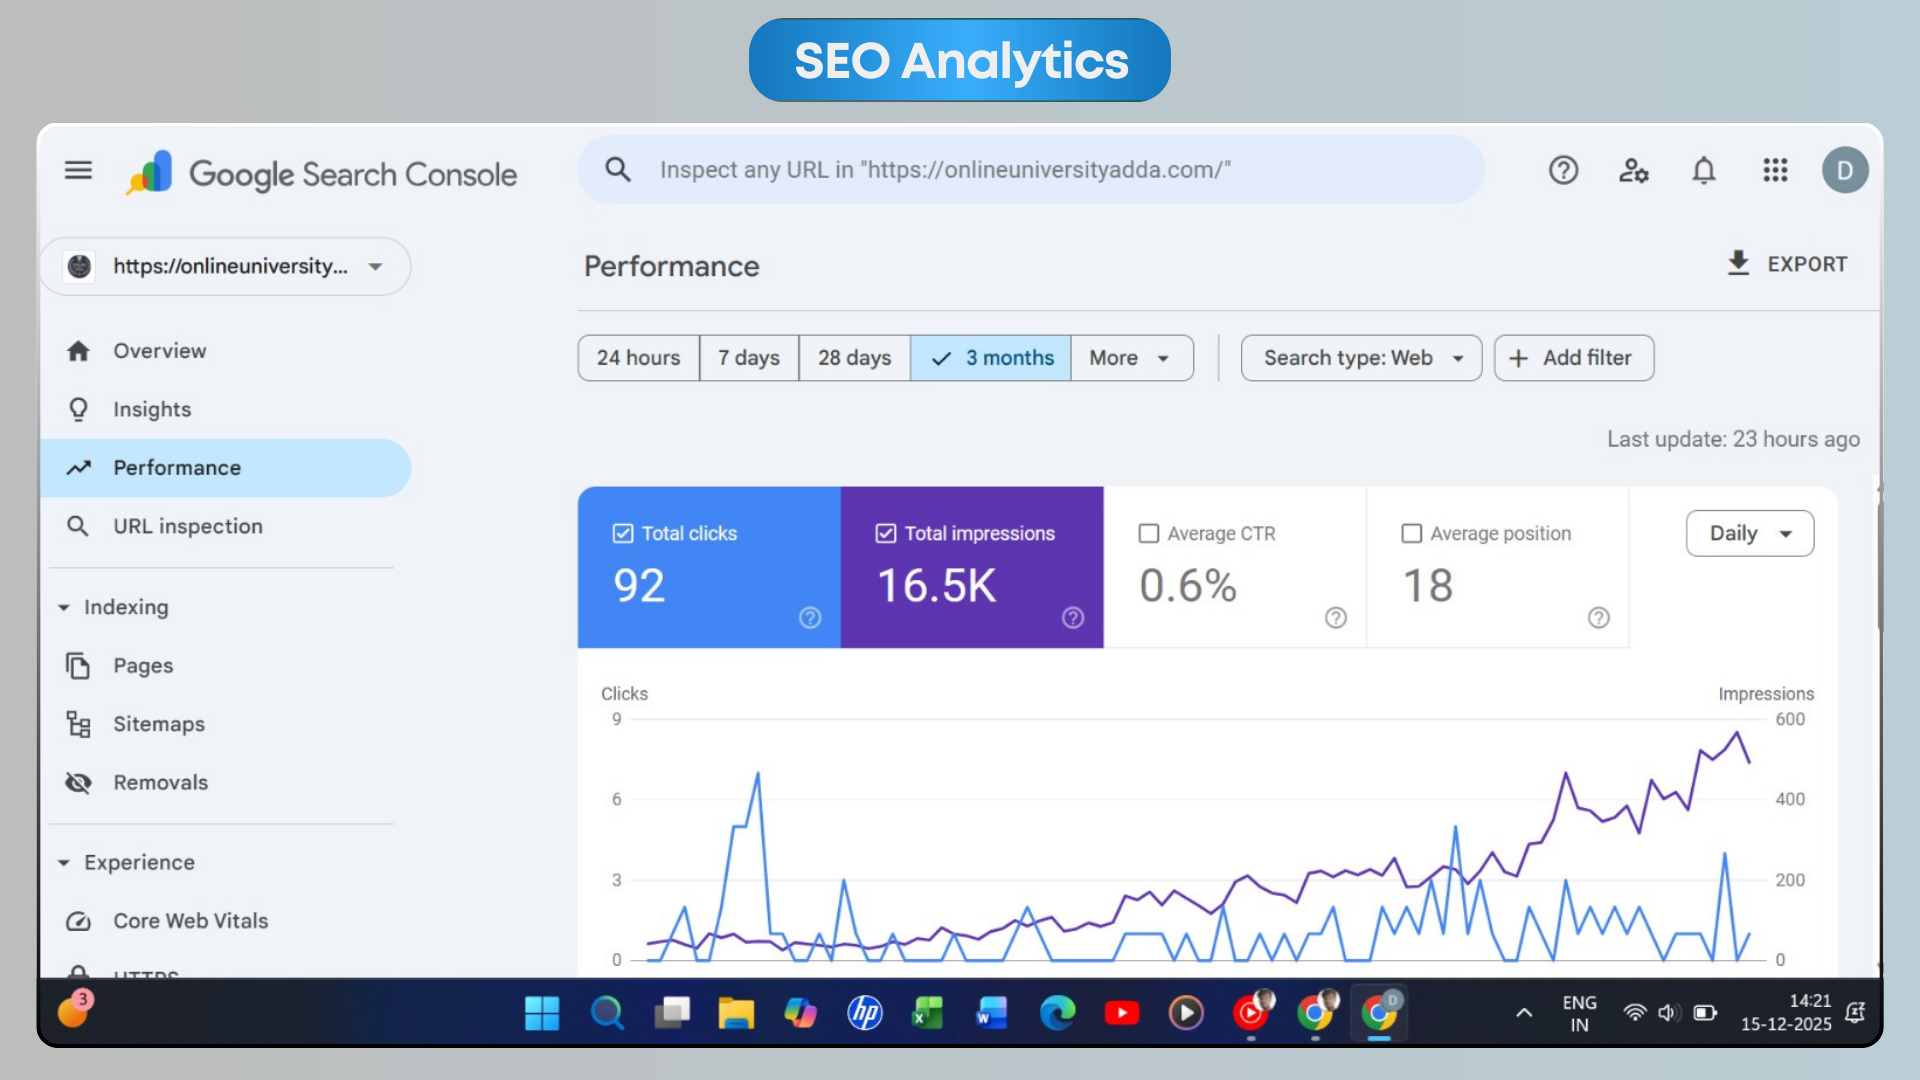
Task: Enable the Average position checkbox
Action: (1412, 533)
